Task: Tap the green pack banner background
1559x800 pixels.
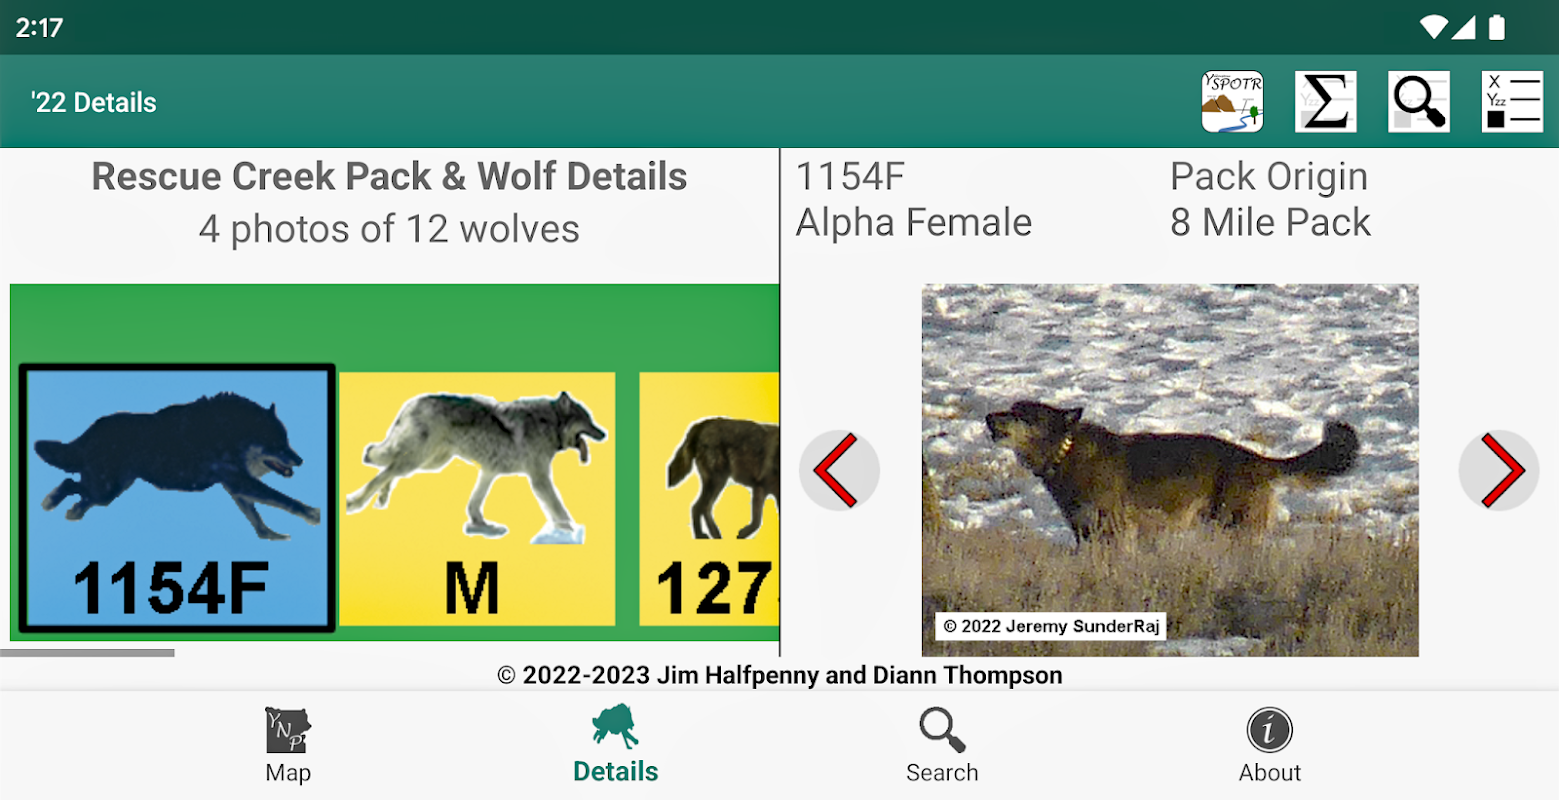Action: click(394, 326)
